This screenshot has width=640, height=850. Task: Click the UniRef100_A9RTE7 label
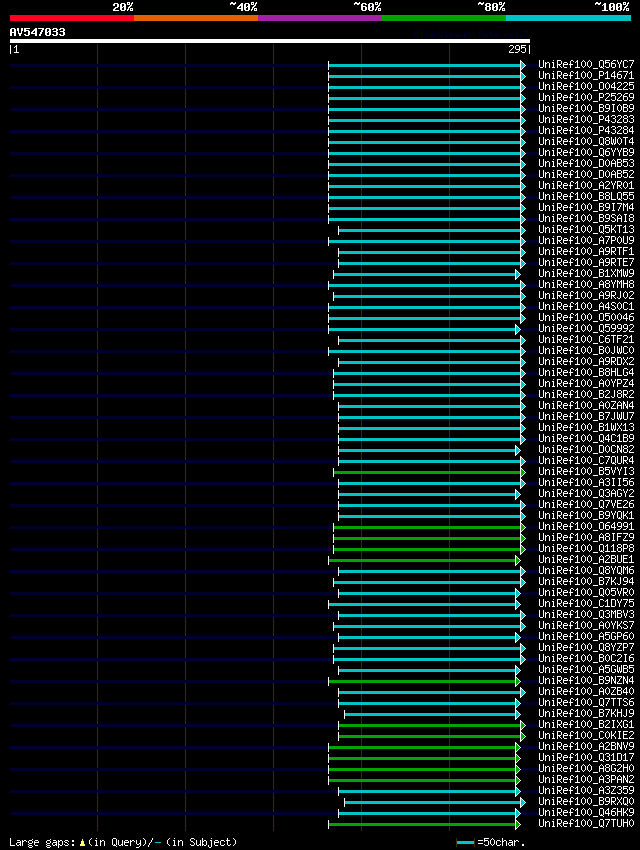click(x=586, y=262)
